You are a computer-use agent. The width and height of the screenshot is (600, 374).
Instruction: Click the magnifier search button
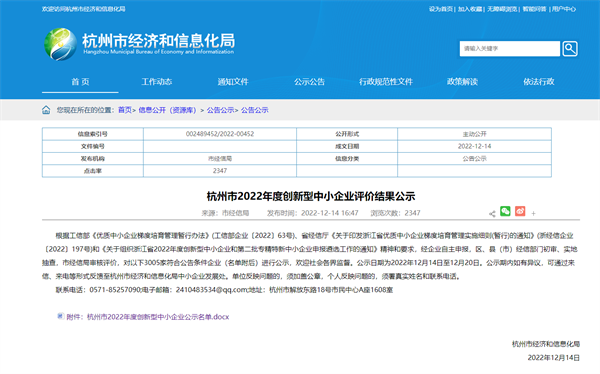click(570, 49)
